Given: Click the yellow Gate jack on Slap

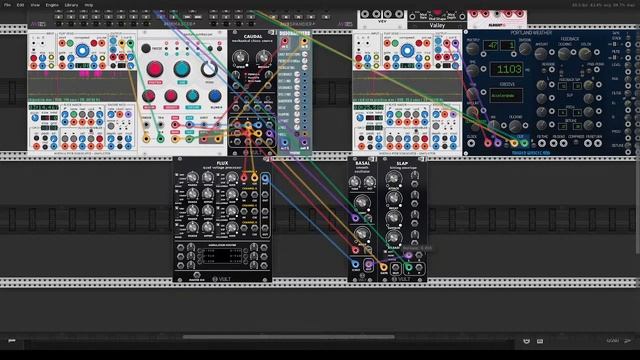Looking at the screenshot, I should tap(384, 268).
